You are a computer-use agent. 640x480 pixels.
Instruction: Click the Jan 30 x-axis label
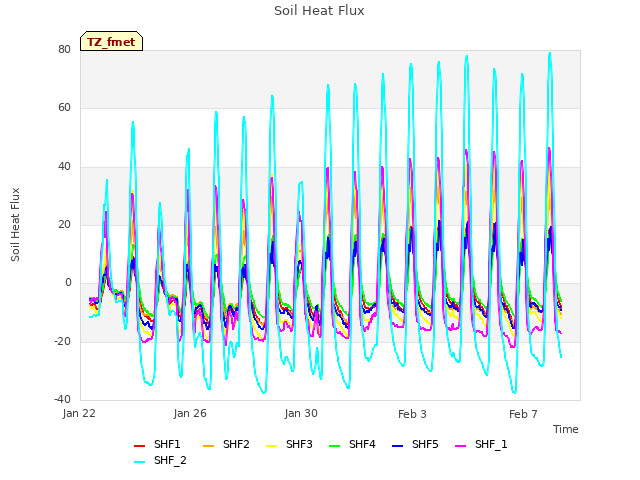(x=301, y=414)
